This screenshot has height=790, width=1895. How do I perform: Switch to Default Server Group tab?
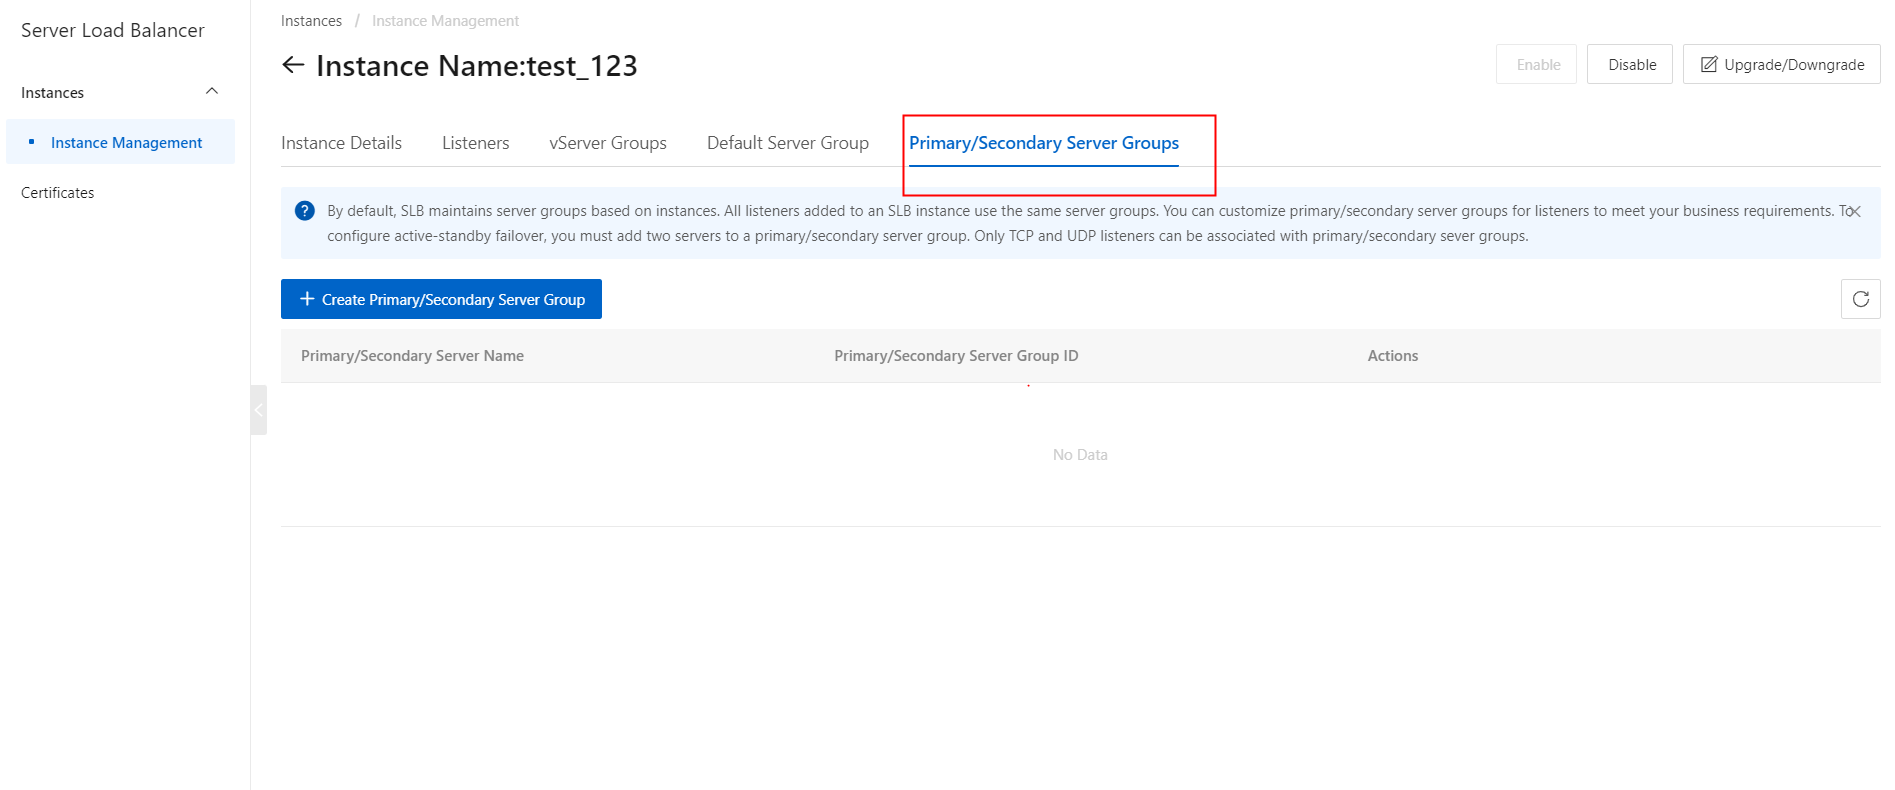[788, 143]
